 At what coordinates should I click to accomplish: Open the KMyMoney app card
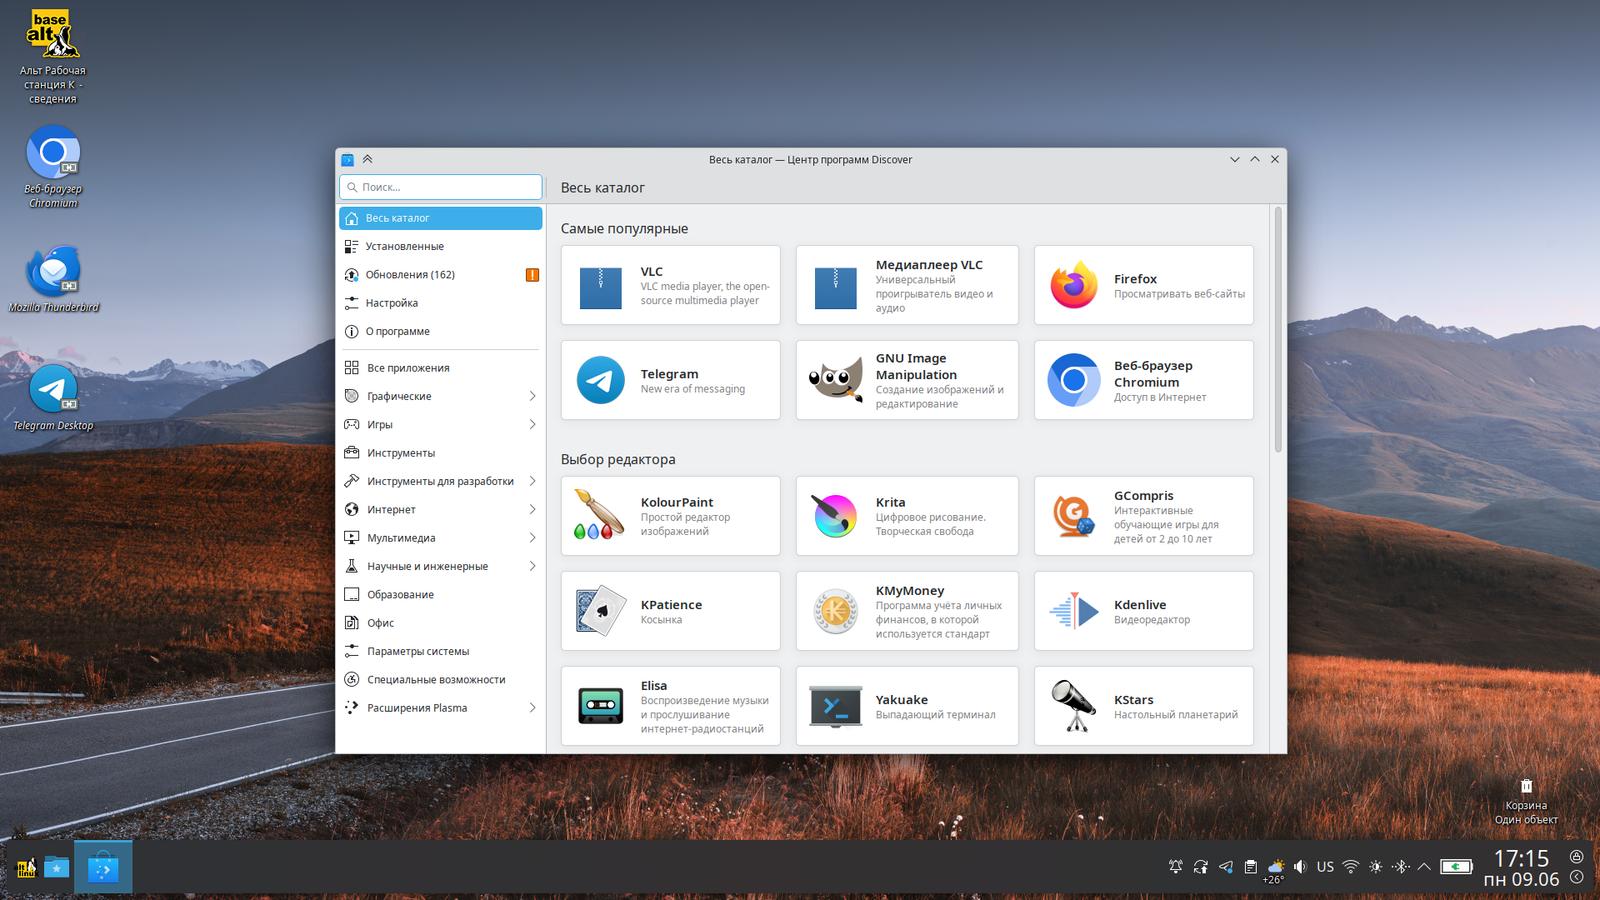[907, 611]
